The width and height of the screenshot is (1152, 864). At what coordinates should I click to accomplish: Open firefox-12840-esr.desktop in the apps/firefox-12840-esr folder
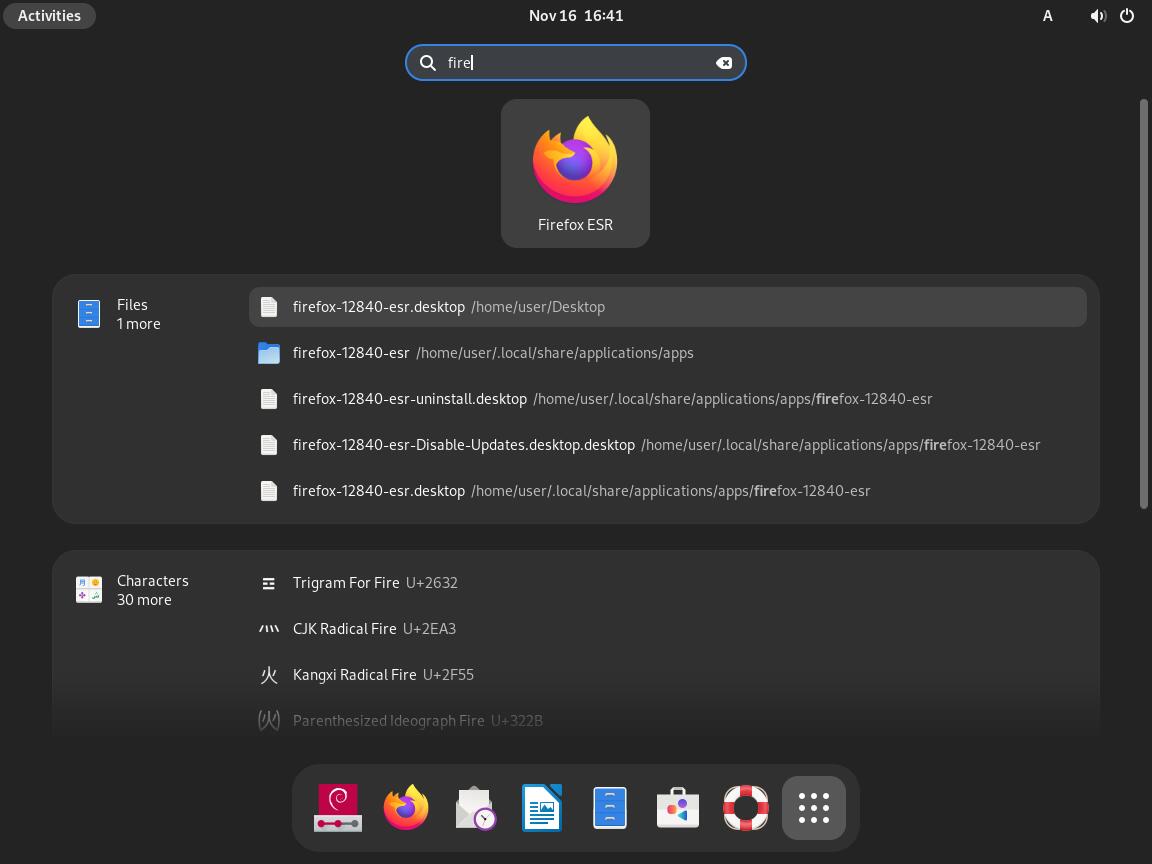668,491
